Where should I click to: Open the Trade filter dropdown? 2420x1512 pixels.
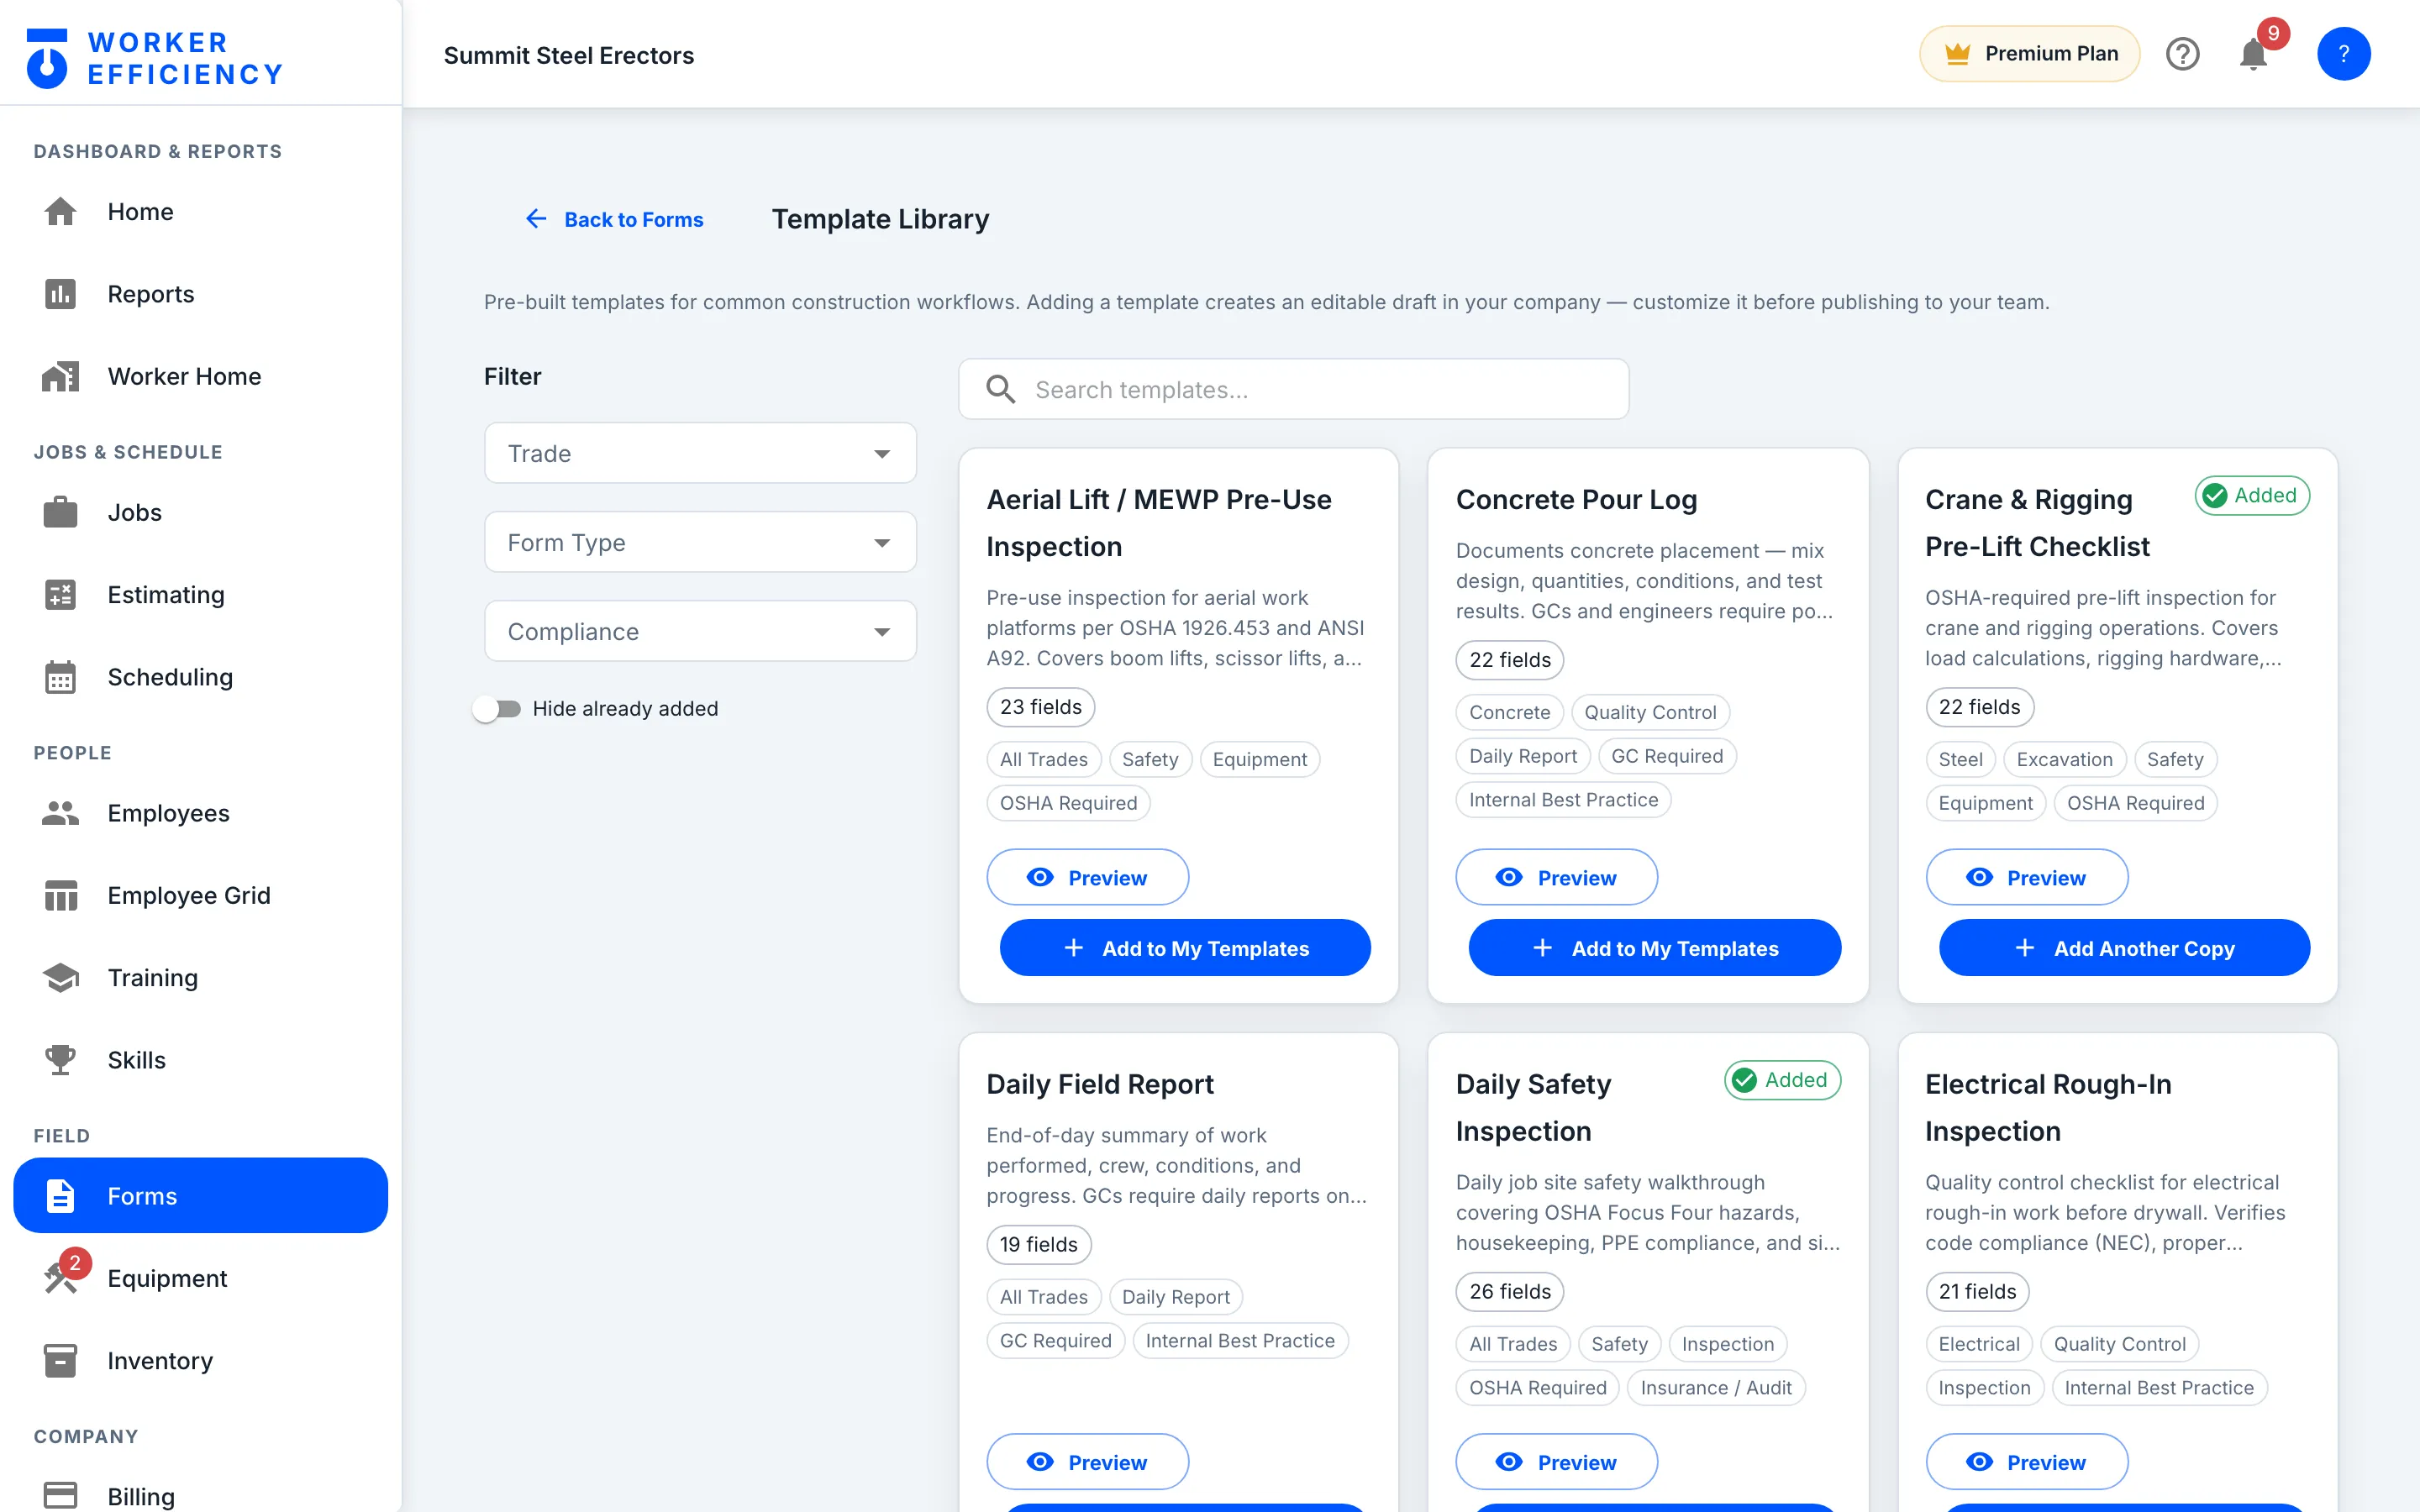700,453
